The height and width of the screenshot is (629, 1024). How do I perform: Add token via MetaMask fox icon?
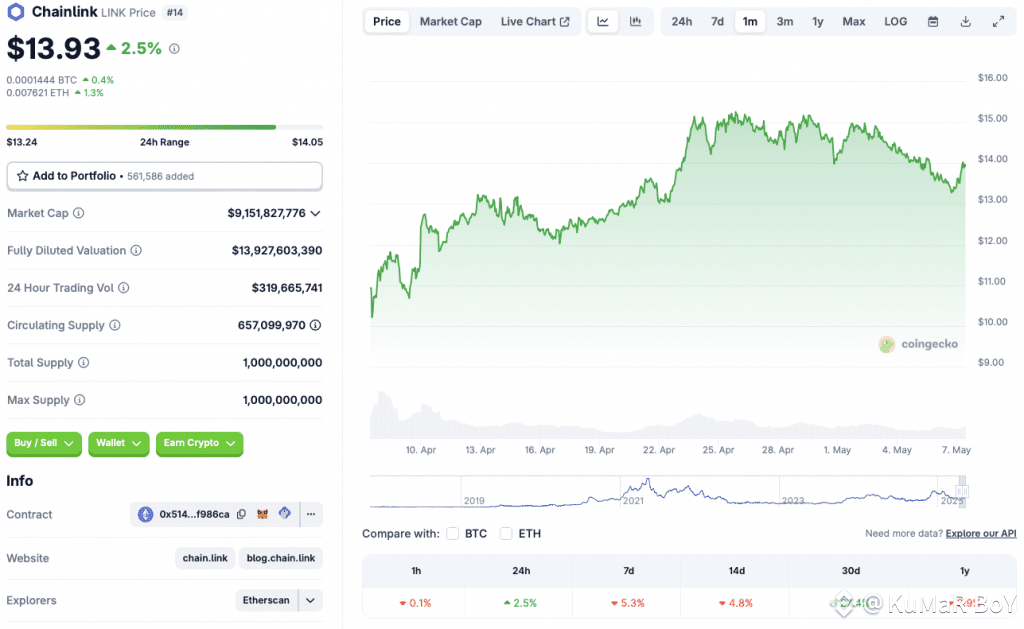pos(263,514)
